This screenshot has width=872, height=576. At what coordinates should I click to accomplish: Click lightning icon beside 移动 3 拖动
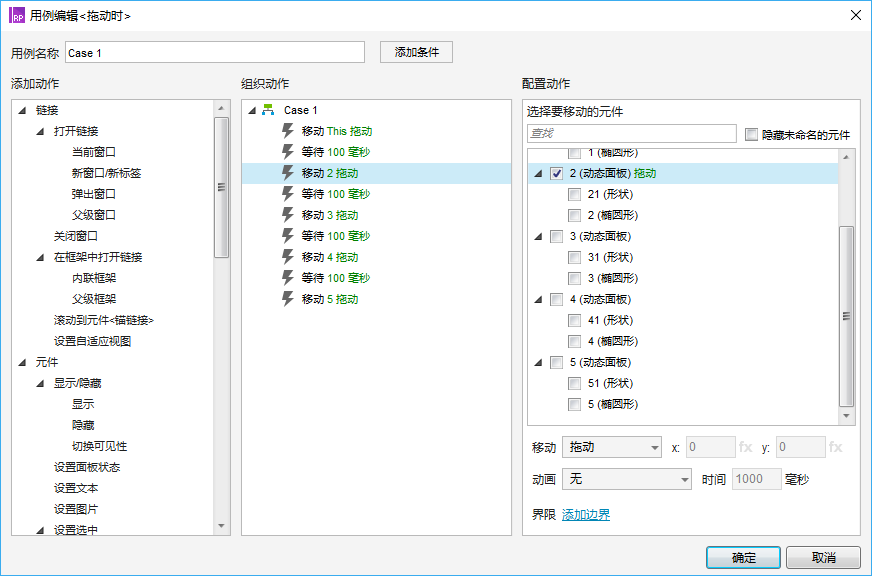(288, 215)
